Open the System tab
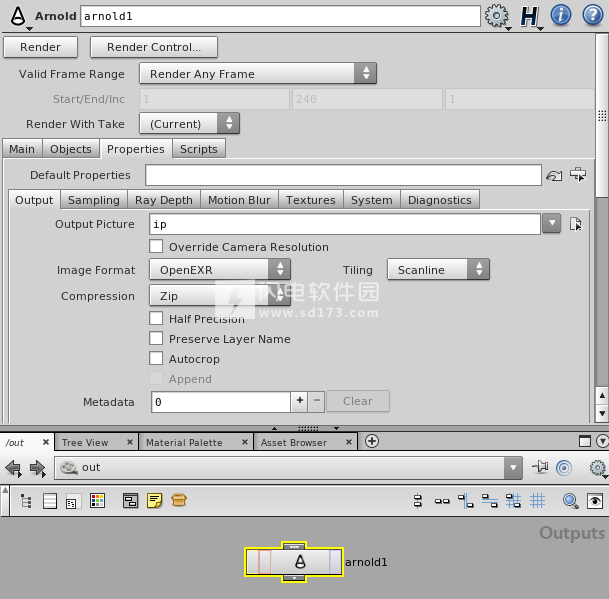 pyautogui.click(x=372, y=200)
